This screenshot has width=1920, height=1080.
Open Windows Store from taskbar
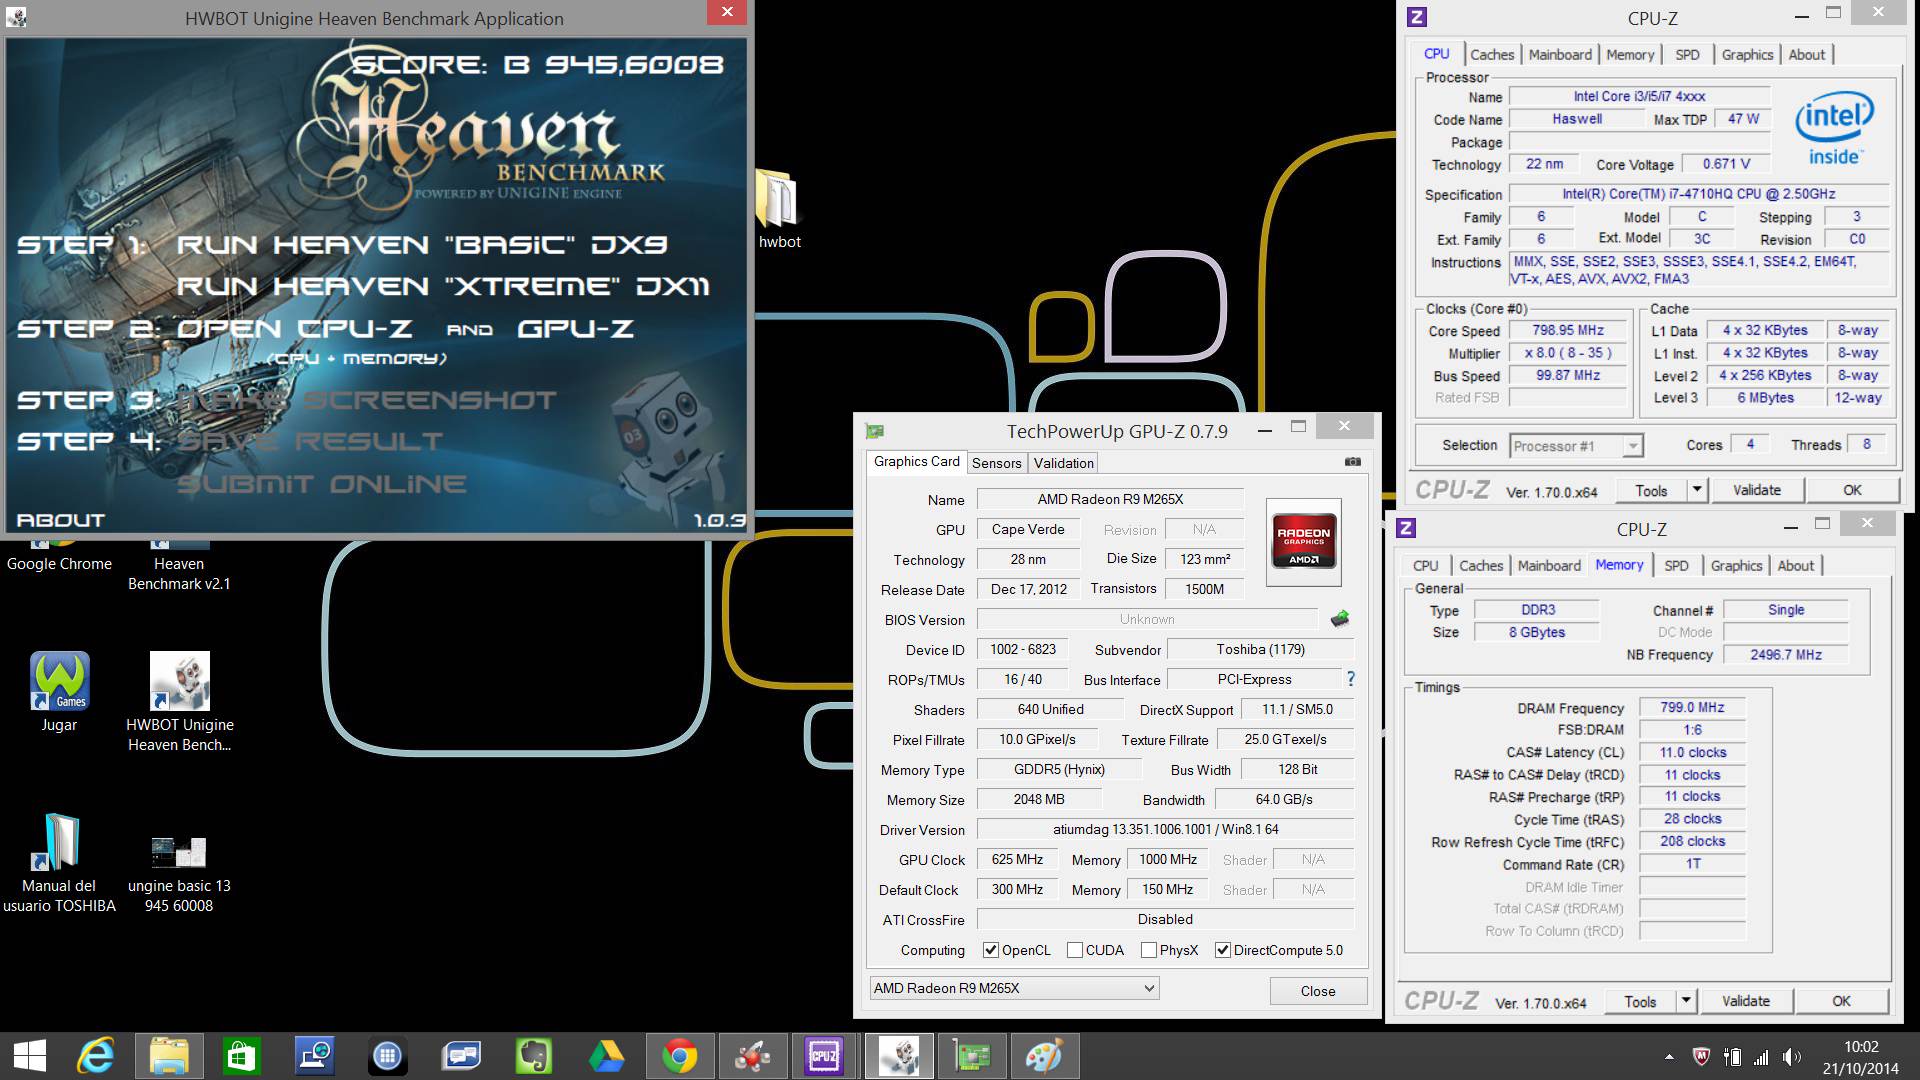[242, 1056]
